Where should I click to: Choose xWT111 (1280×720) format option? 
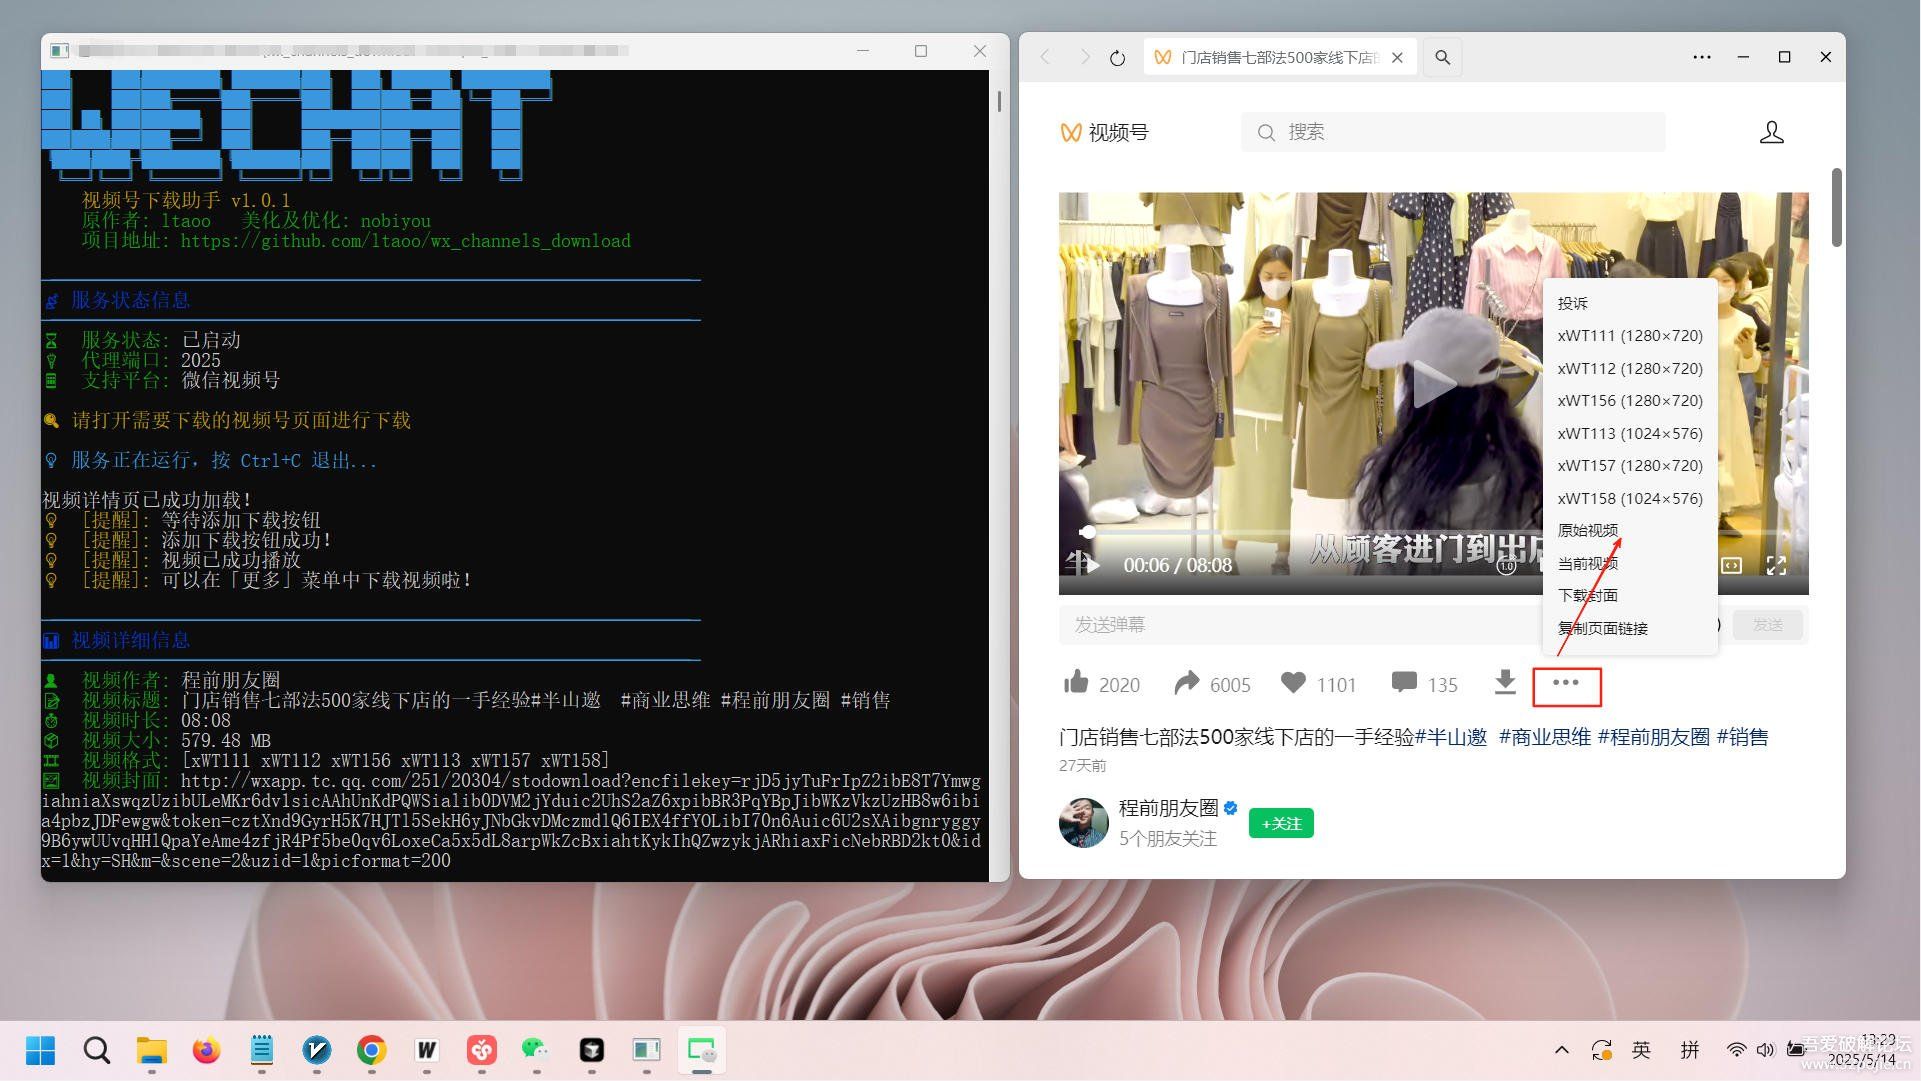pyautogui.click(x=1629, y=336)
